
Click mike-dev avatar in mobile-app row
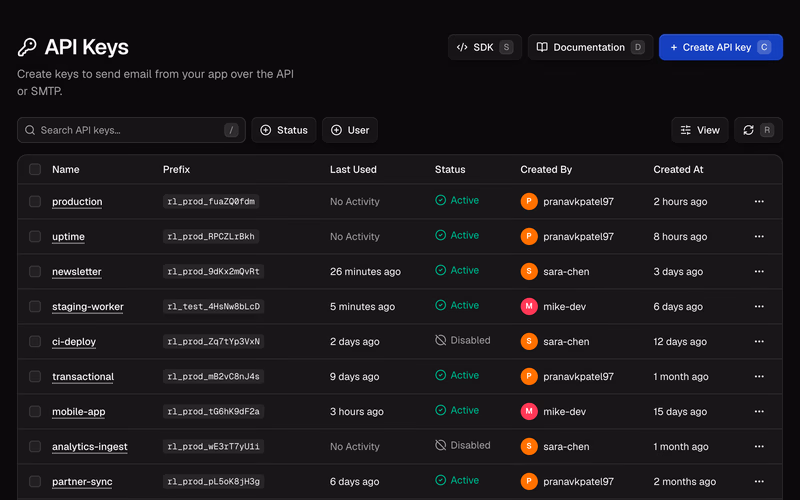529,411
